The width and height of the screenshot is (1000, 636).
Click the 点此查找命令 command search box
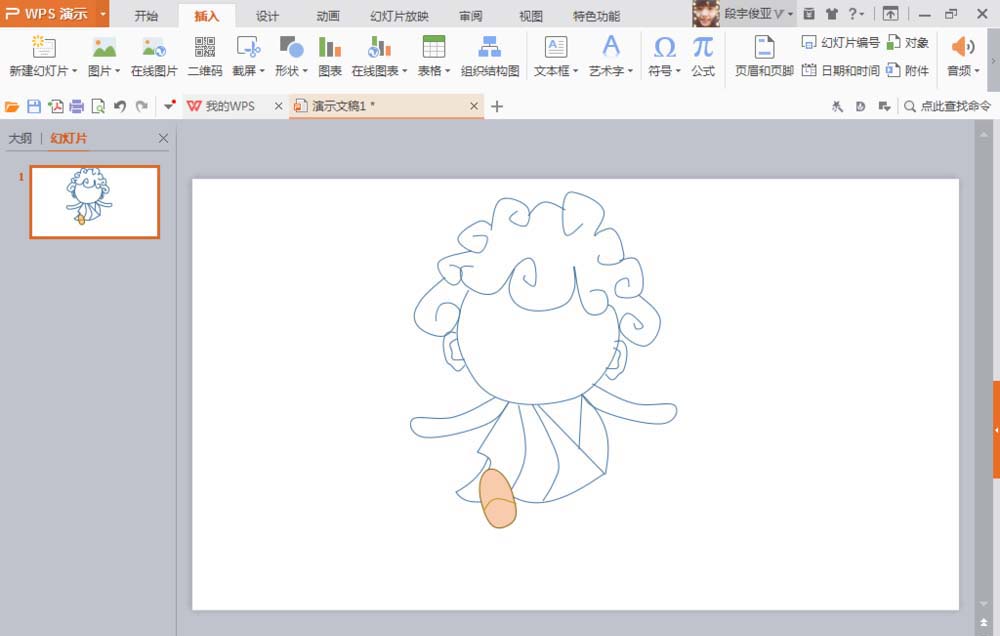(948, 107)
